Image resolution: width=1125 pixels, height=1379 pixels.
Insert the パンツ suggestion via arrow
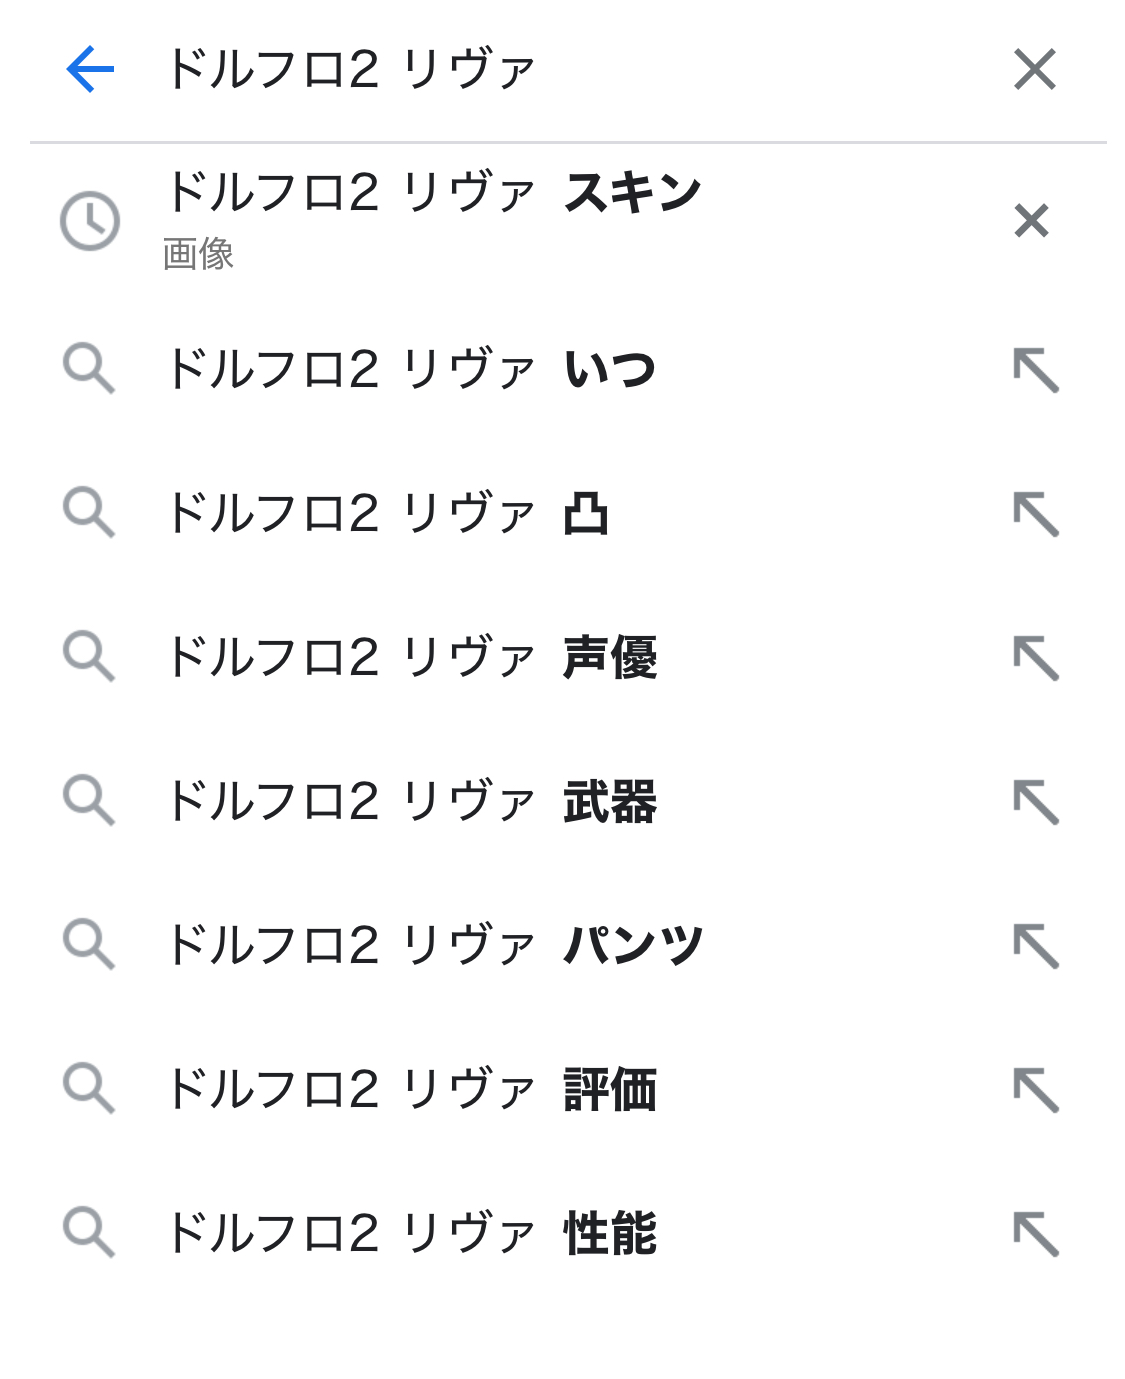[1036, 946]
